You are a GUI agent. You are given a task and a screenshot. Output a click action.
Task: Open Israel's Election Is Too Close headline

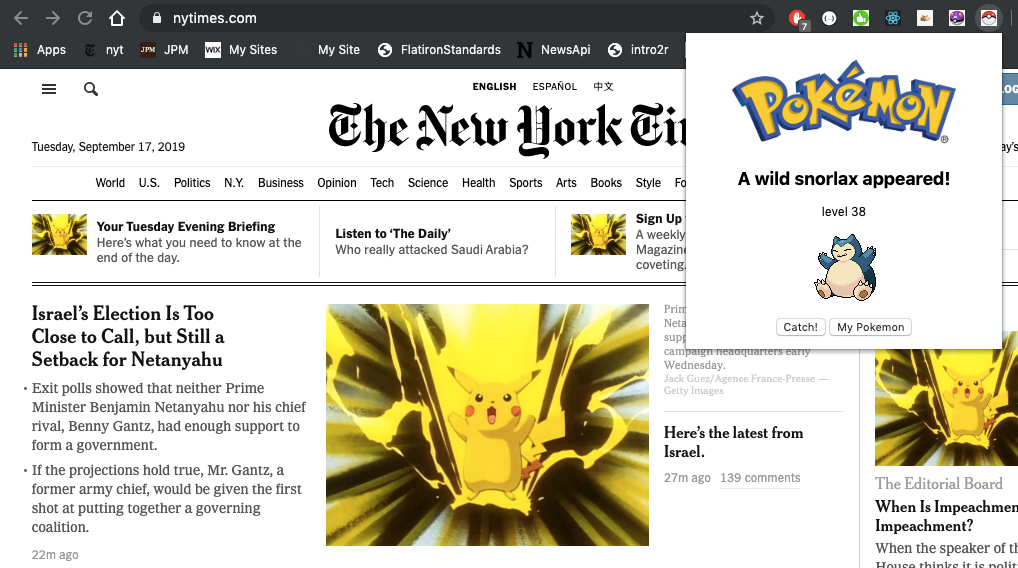(x=128, y=336)
